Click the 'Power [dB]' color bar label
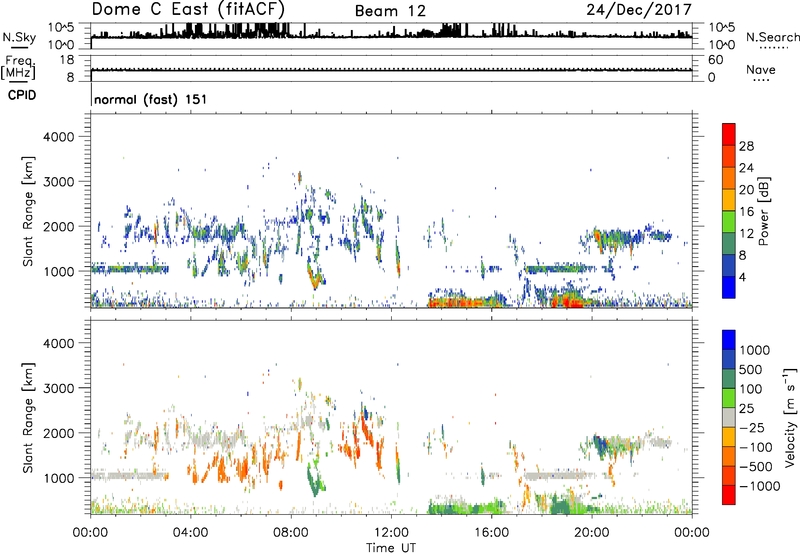This screenshot has width=800, height=554. tap(764, 211)
